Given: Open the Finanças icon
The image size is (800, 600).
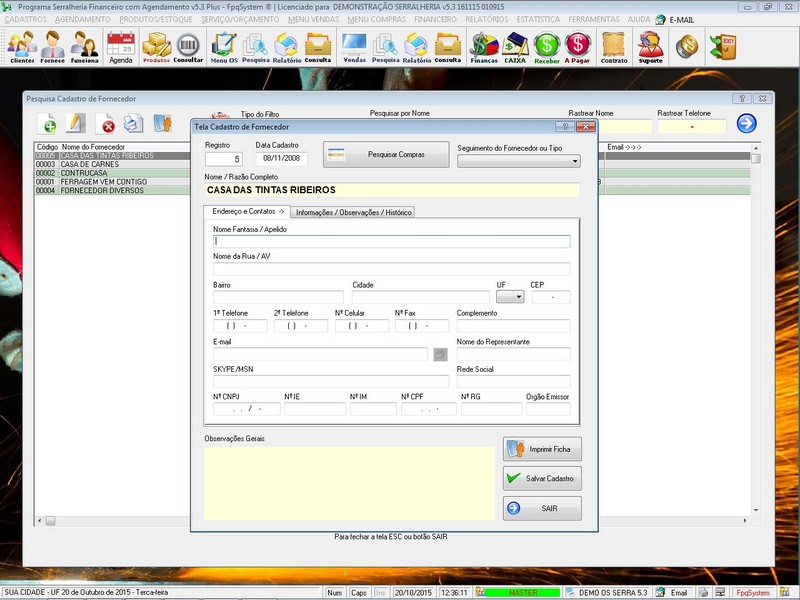Looking at the screenshot, I should coord(484,47).
